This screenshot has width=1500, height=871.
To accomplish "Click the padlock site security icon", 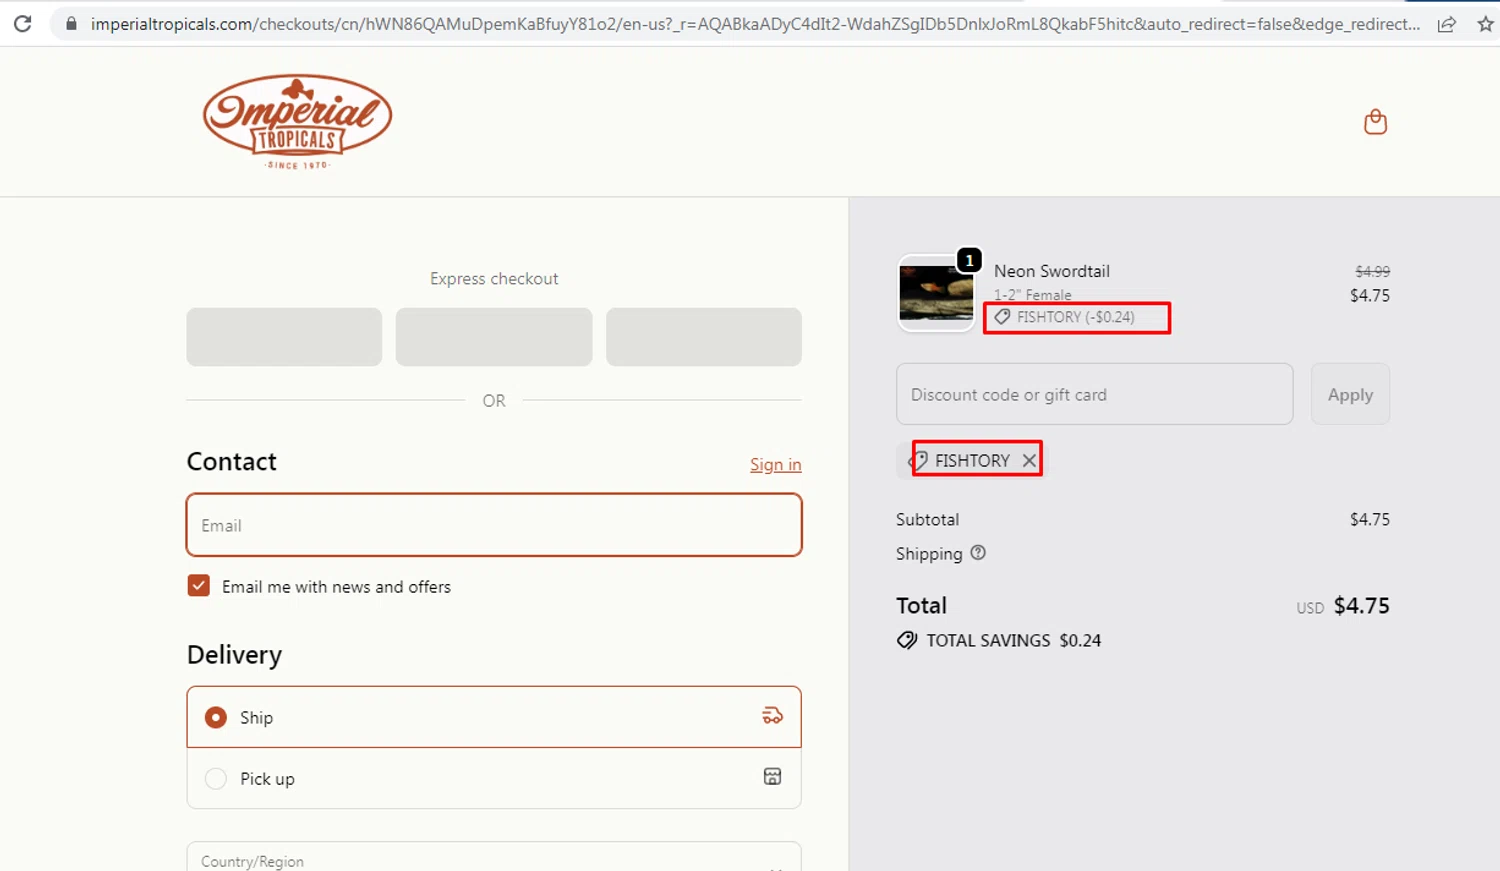I will click(71, 23).
